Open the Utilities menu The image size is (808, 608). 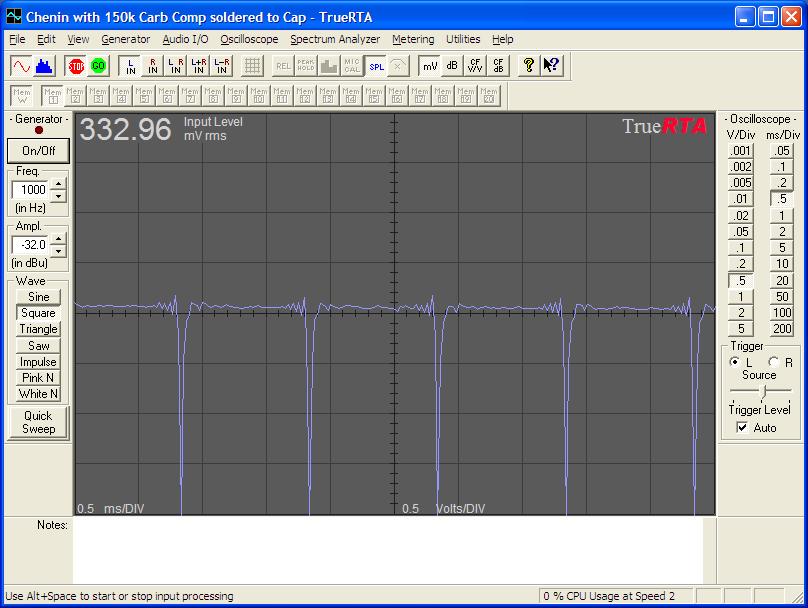click(x=463, y=39)
